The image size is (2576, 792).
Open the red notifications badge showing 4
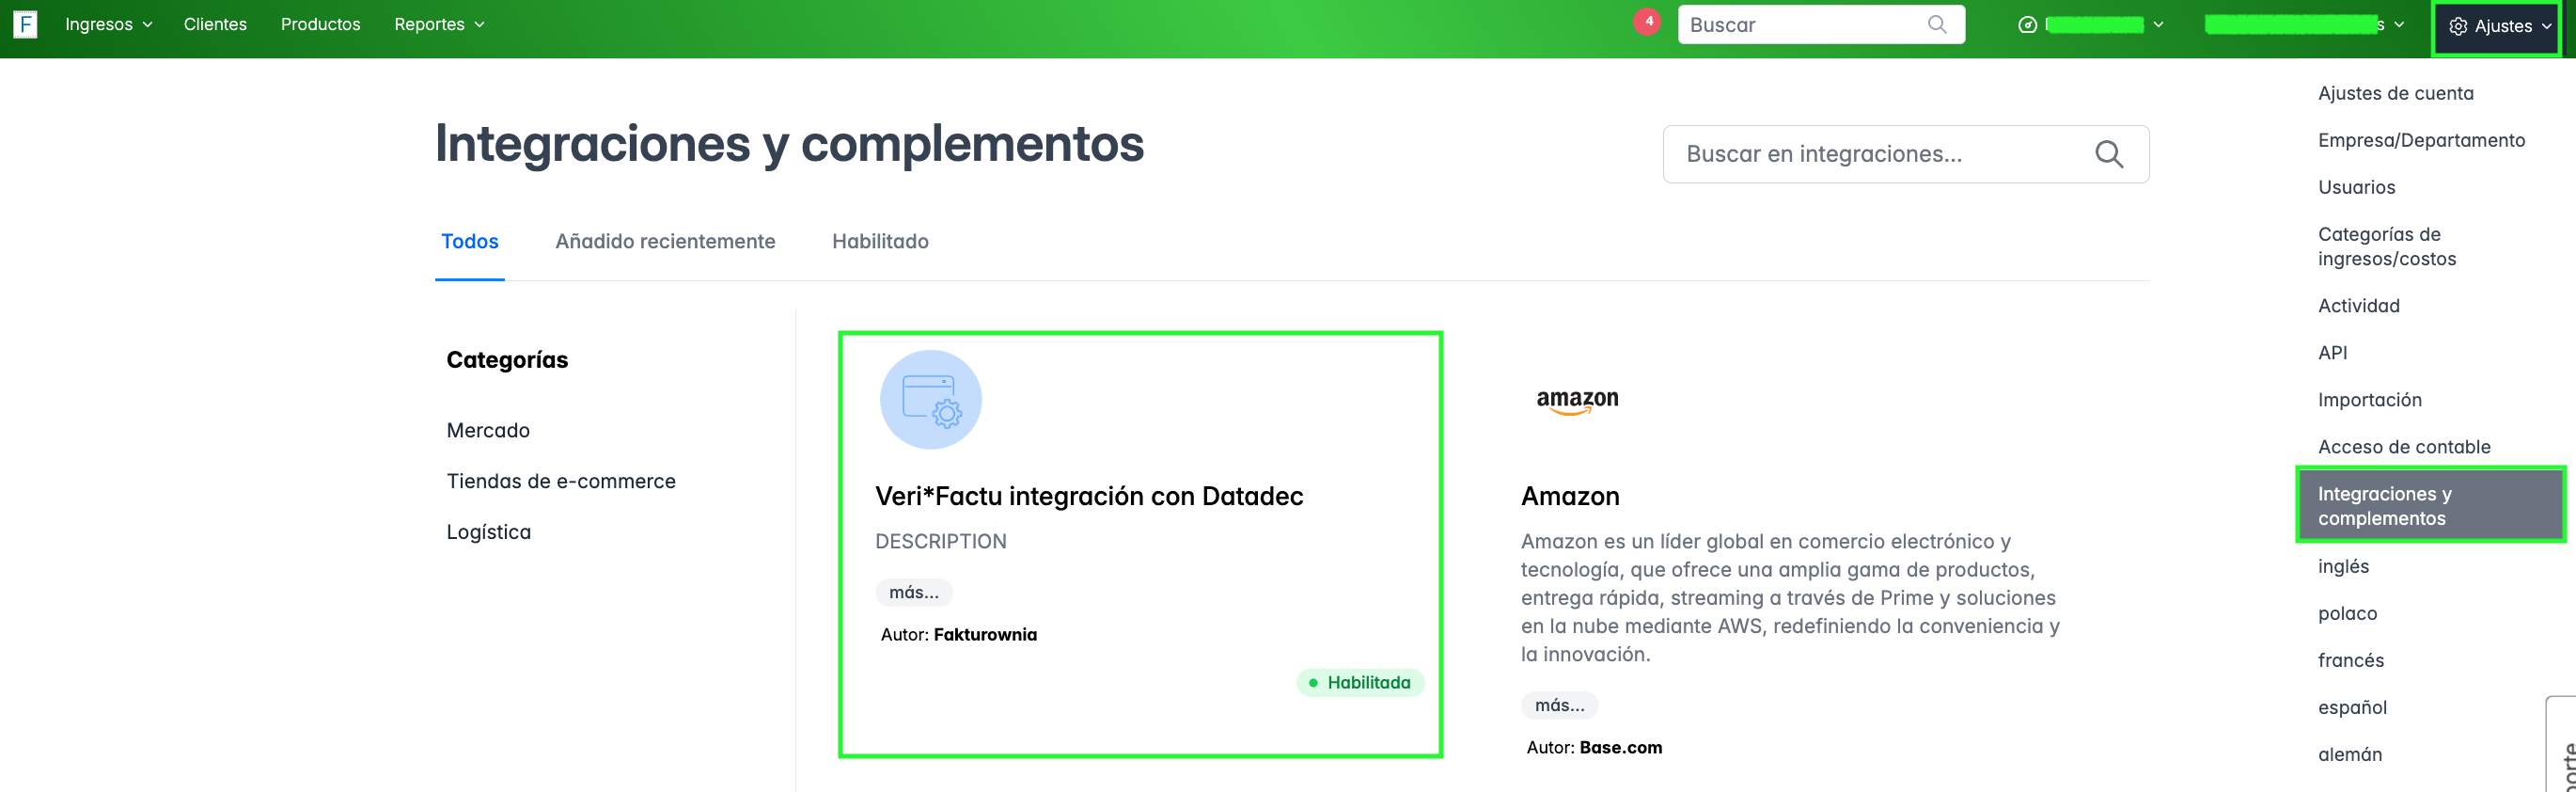[1647, 21]
